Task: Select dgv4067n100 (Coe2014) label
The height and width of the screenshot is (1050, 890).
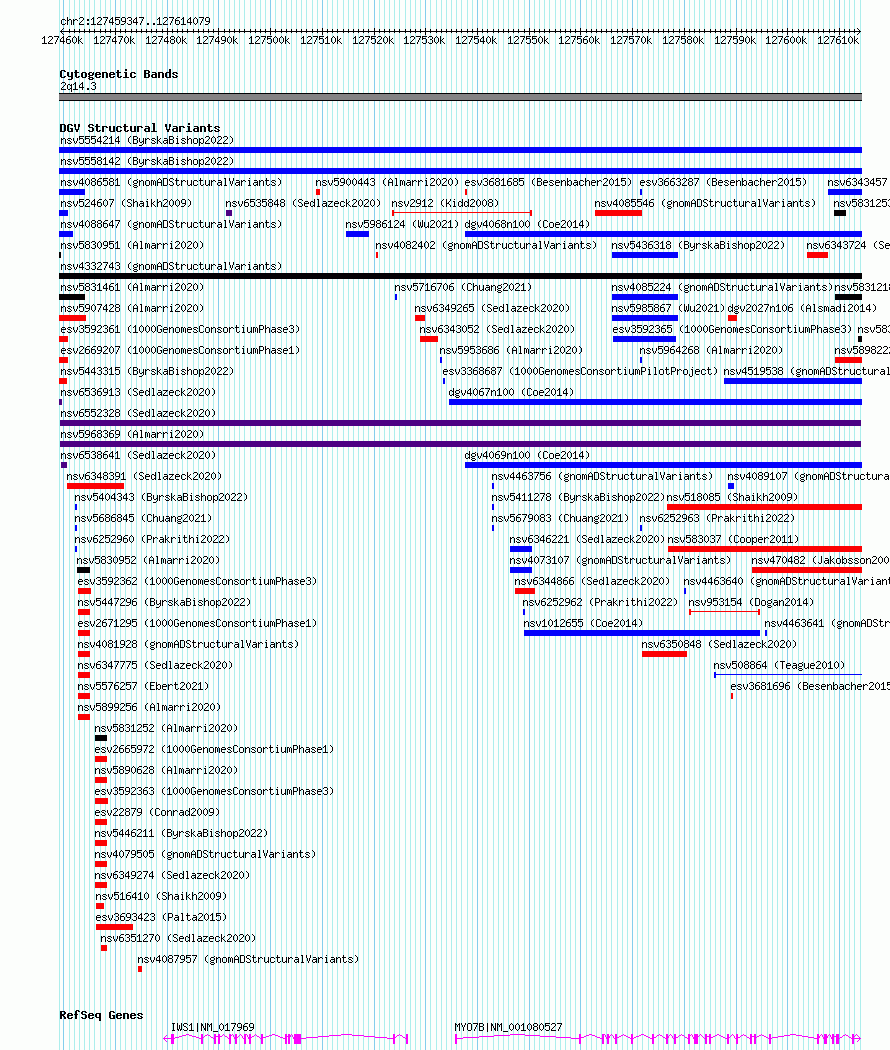Action: point(511,392)
